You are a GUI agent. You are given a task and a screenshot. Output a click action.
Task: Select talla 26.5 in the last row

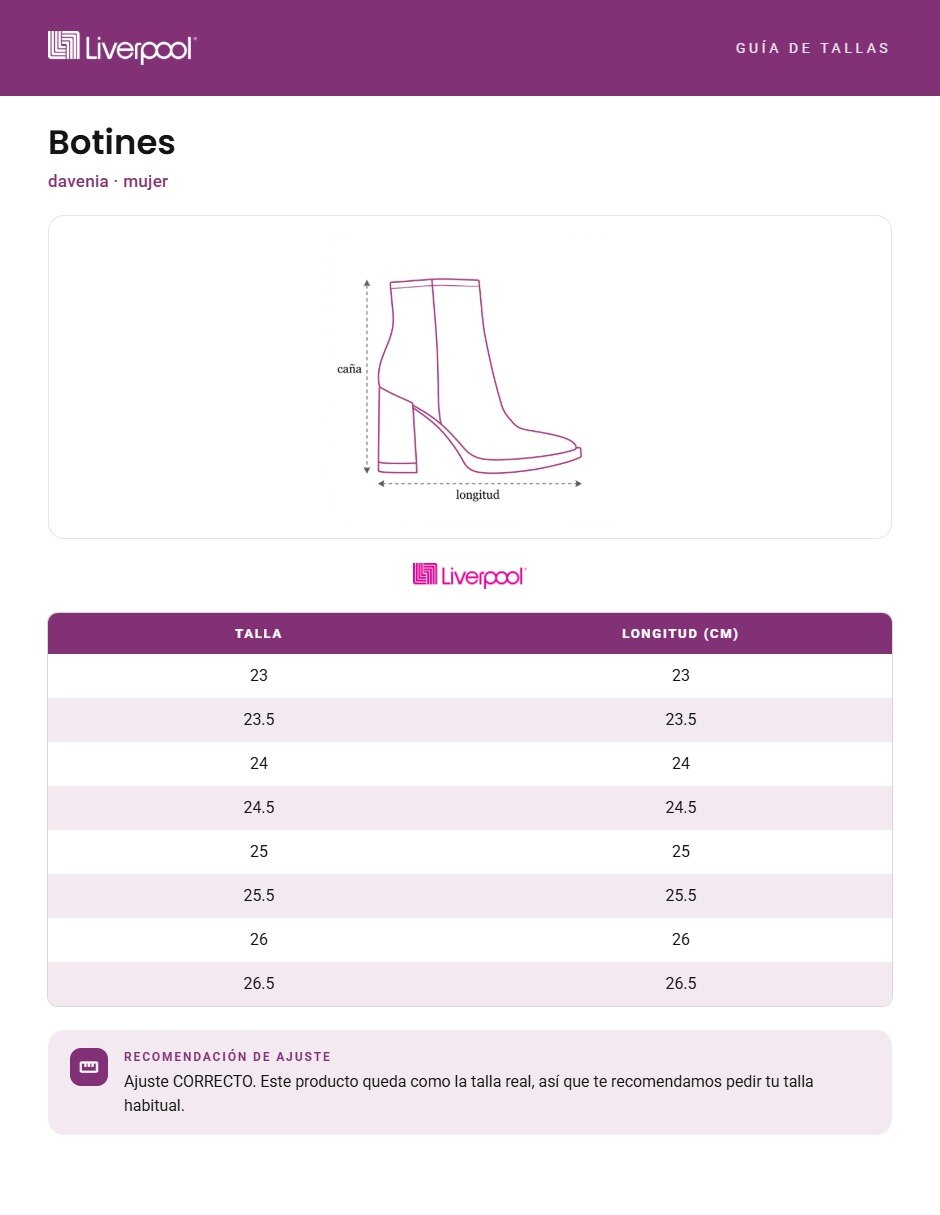tap(259, 984)
